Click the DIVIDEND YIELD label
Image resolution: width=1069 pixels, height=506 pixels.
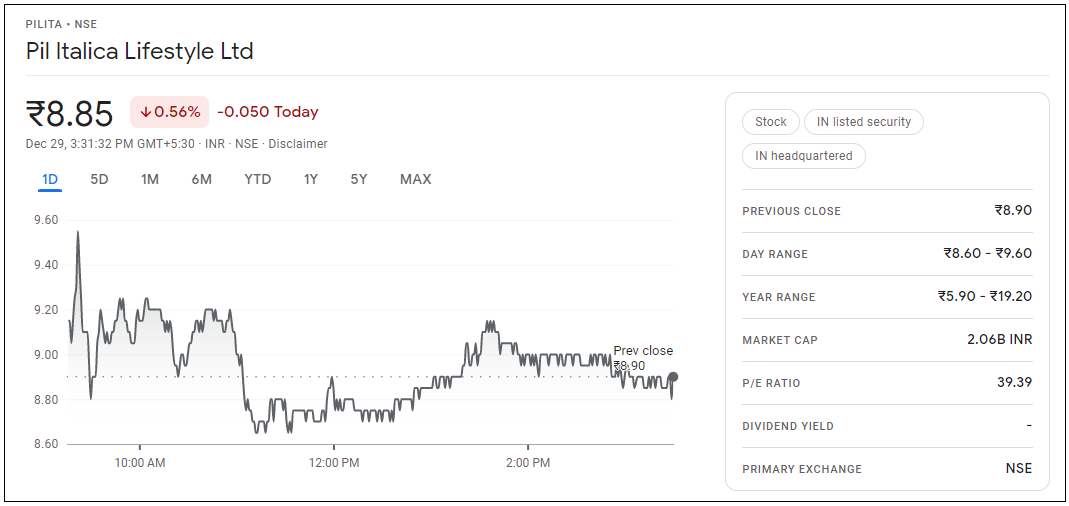pos(788,426)
